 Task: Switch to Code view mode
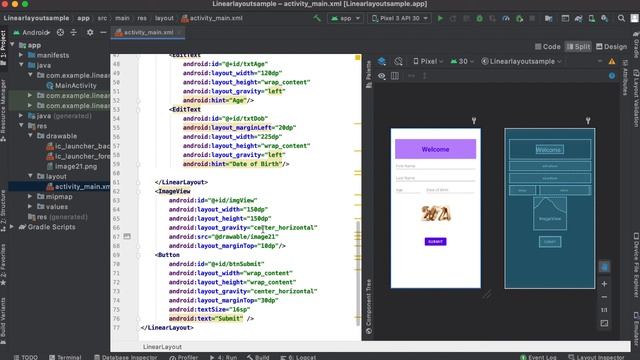pos(548,47)
